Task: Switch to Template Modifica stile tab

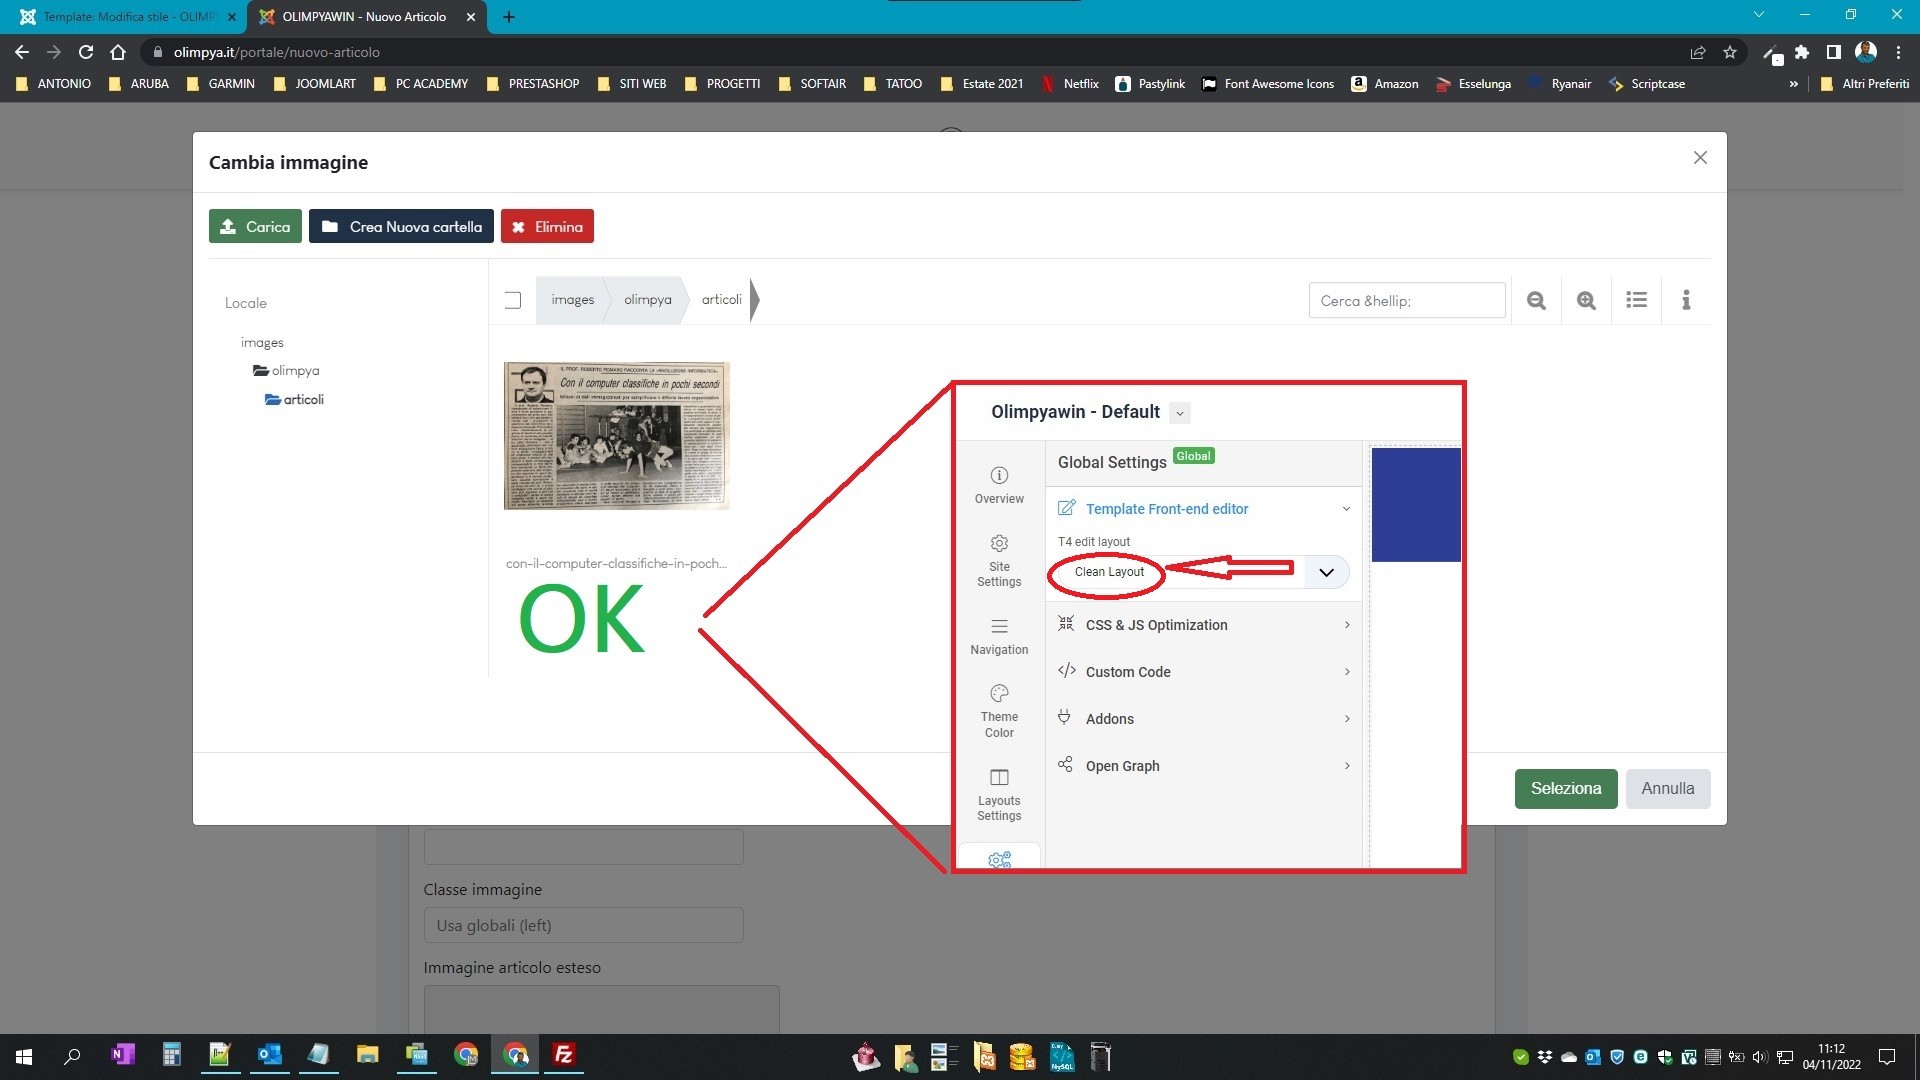Action: click(x=125, y=17)
